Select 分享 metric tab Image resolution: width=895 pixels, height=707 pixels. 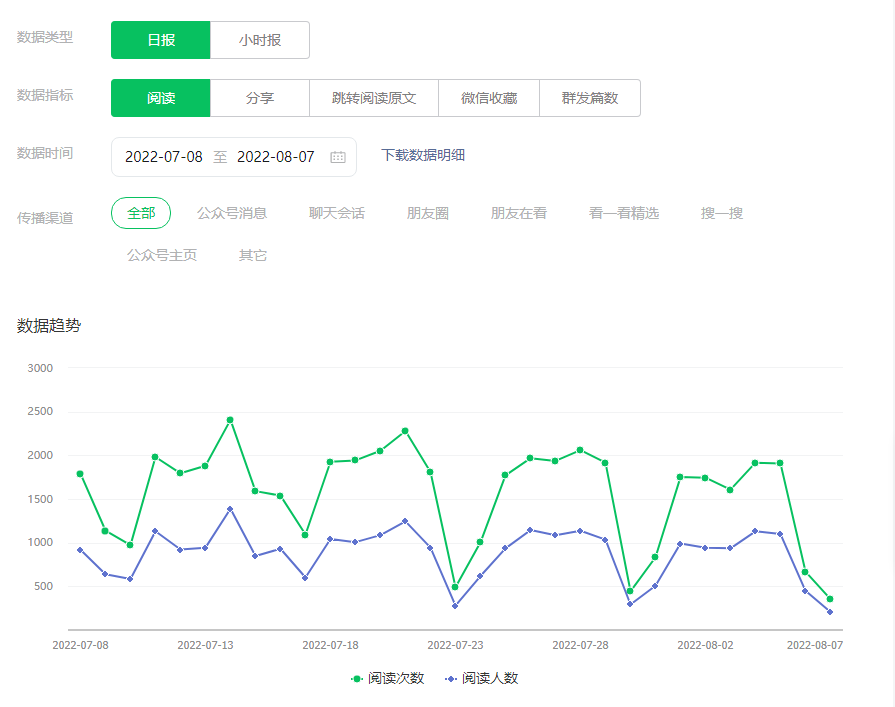[260, 98]
